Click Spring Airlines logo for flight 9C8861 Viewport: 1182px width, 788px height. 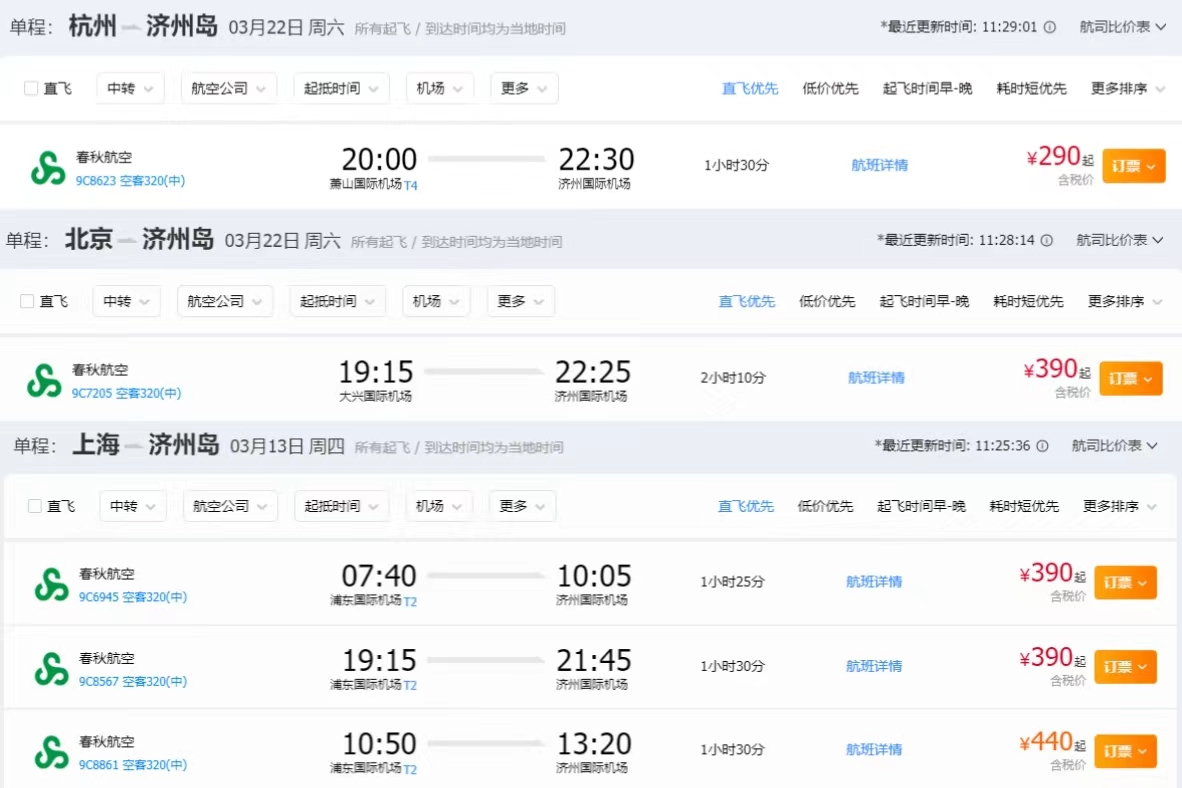point(51,752)
